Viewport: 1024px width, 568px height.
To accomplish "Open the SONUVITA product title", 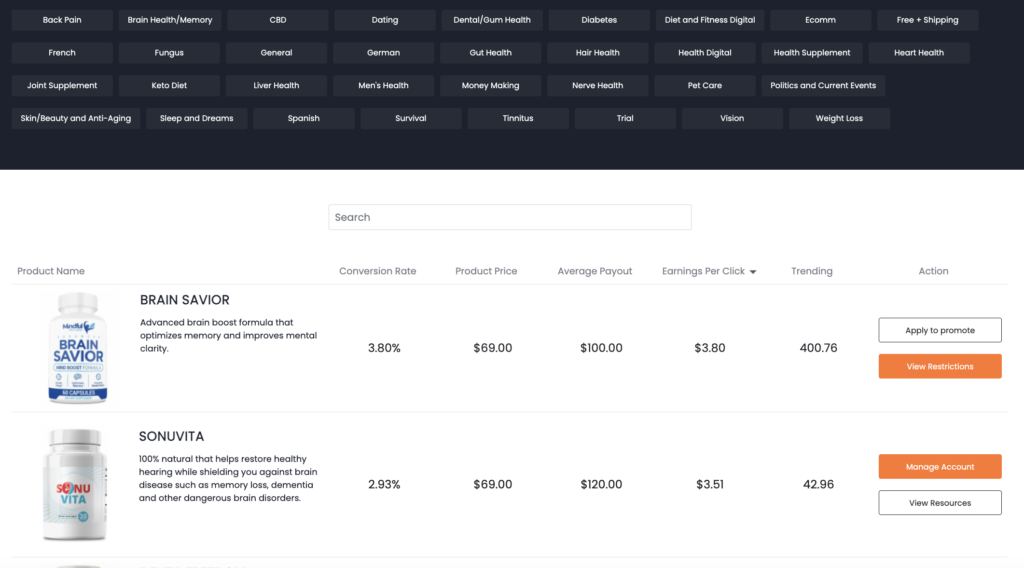I will 171,436.
